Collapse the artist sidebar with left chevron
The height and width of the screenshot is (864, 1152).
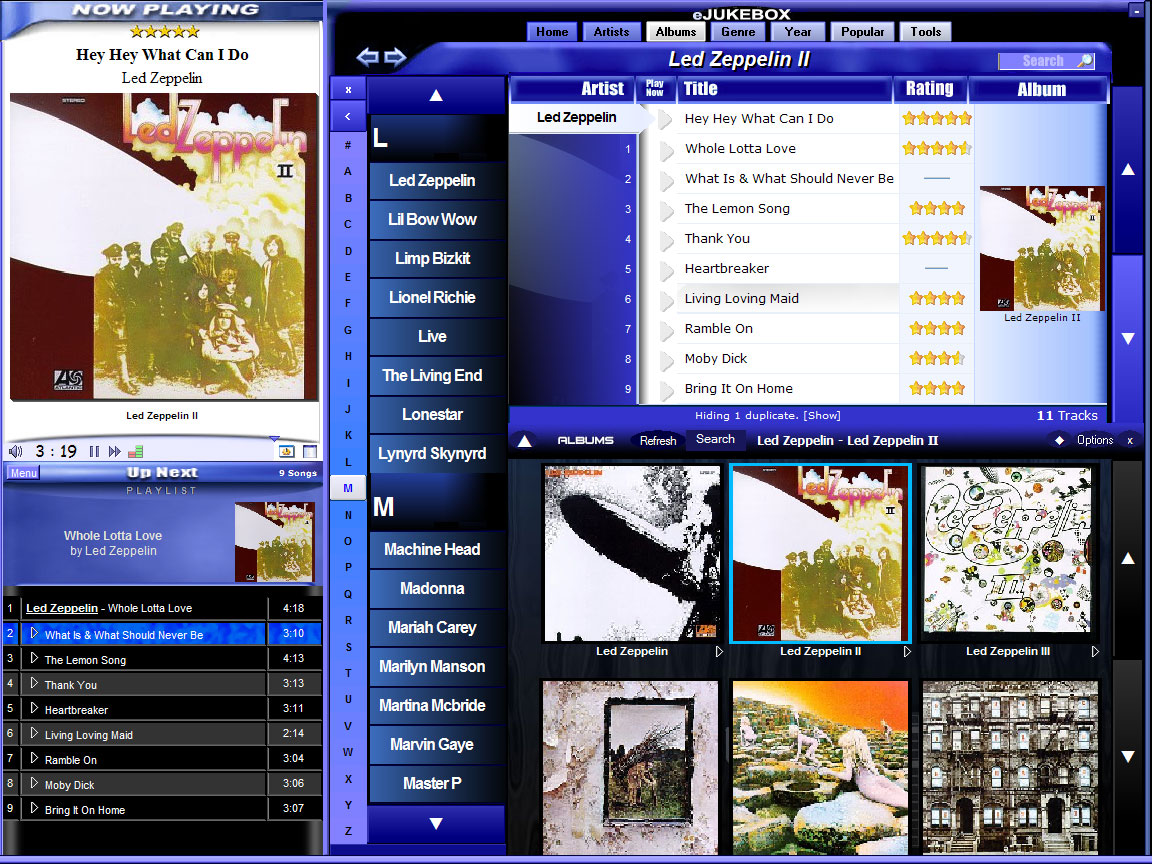pyautogui.click(x=348, y=116)
